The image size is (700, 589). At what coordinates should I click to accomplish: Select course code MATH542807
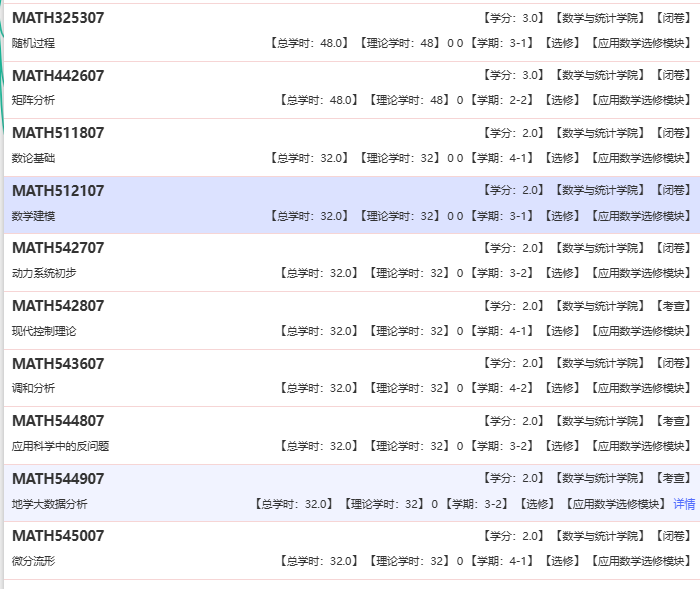[58, 306]
